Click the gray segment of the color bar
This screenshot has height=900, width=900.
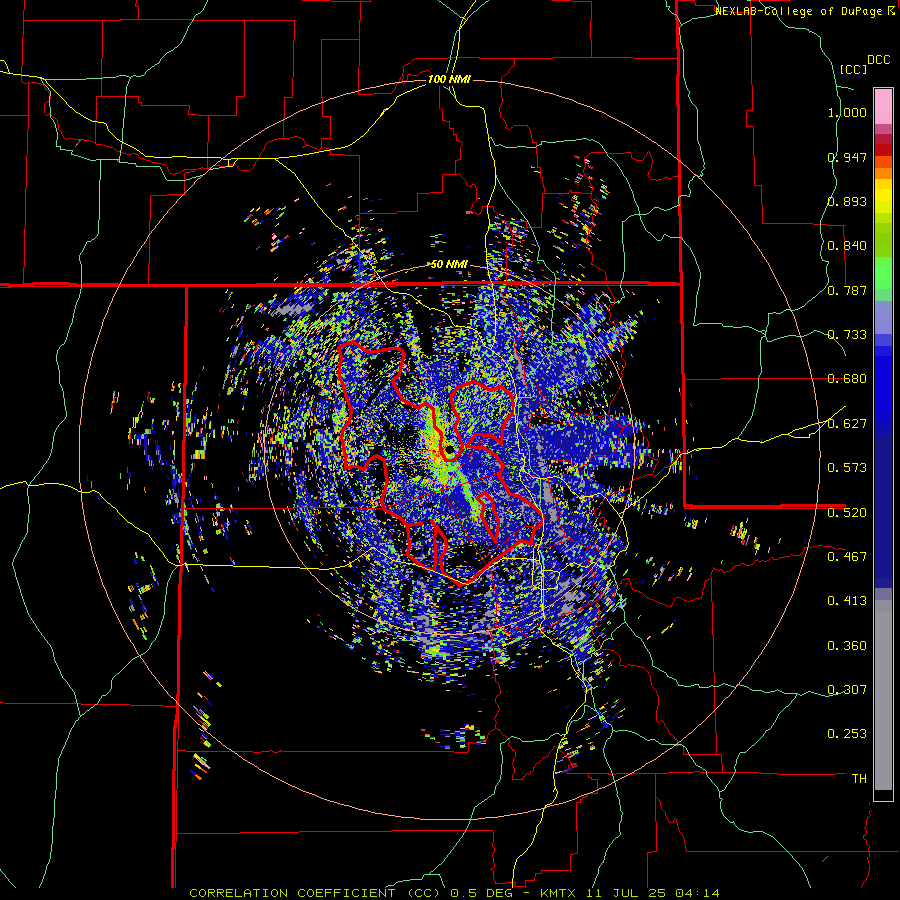[x=883, y=695]
